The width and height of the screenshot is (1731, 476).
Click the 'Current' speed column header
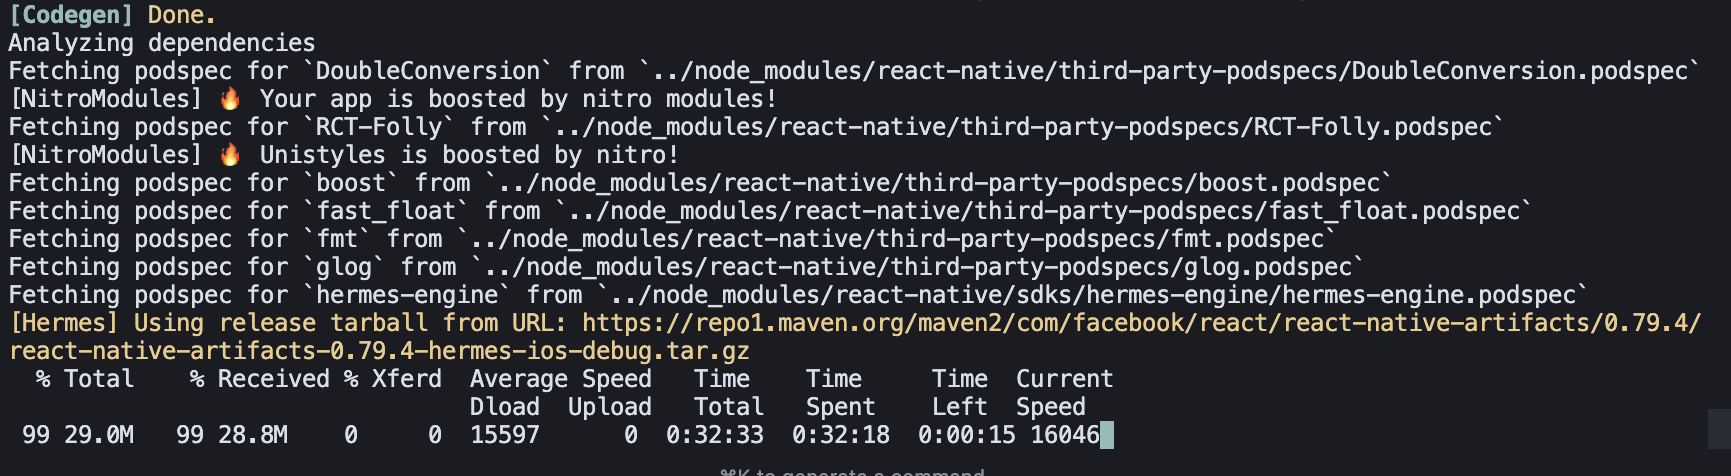coord(1064,379)
